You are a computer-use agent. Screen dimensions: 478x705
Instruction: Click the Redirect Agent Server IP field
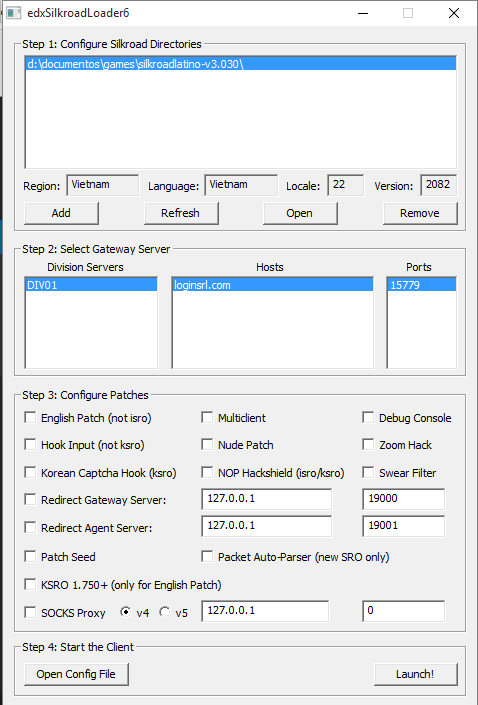click(x=267, y=526)
